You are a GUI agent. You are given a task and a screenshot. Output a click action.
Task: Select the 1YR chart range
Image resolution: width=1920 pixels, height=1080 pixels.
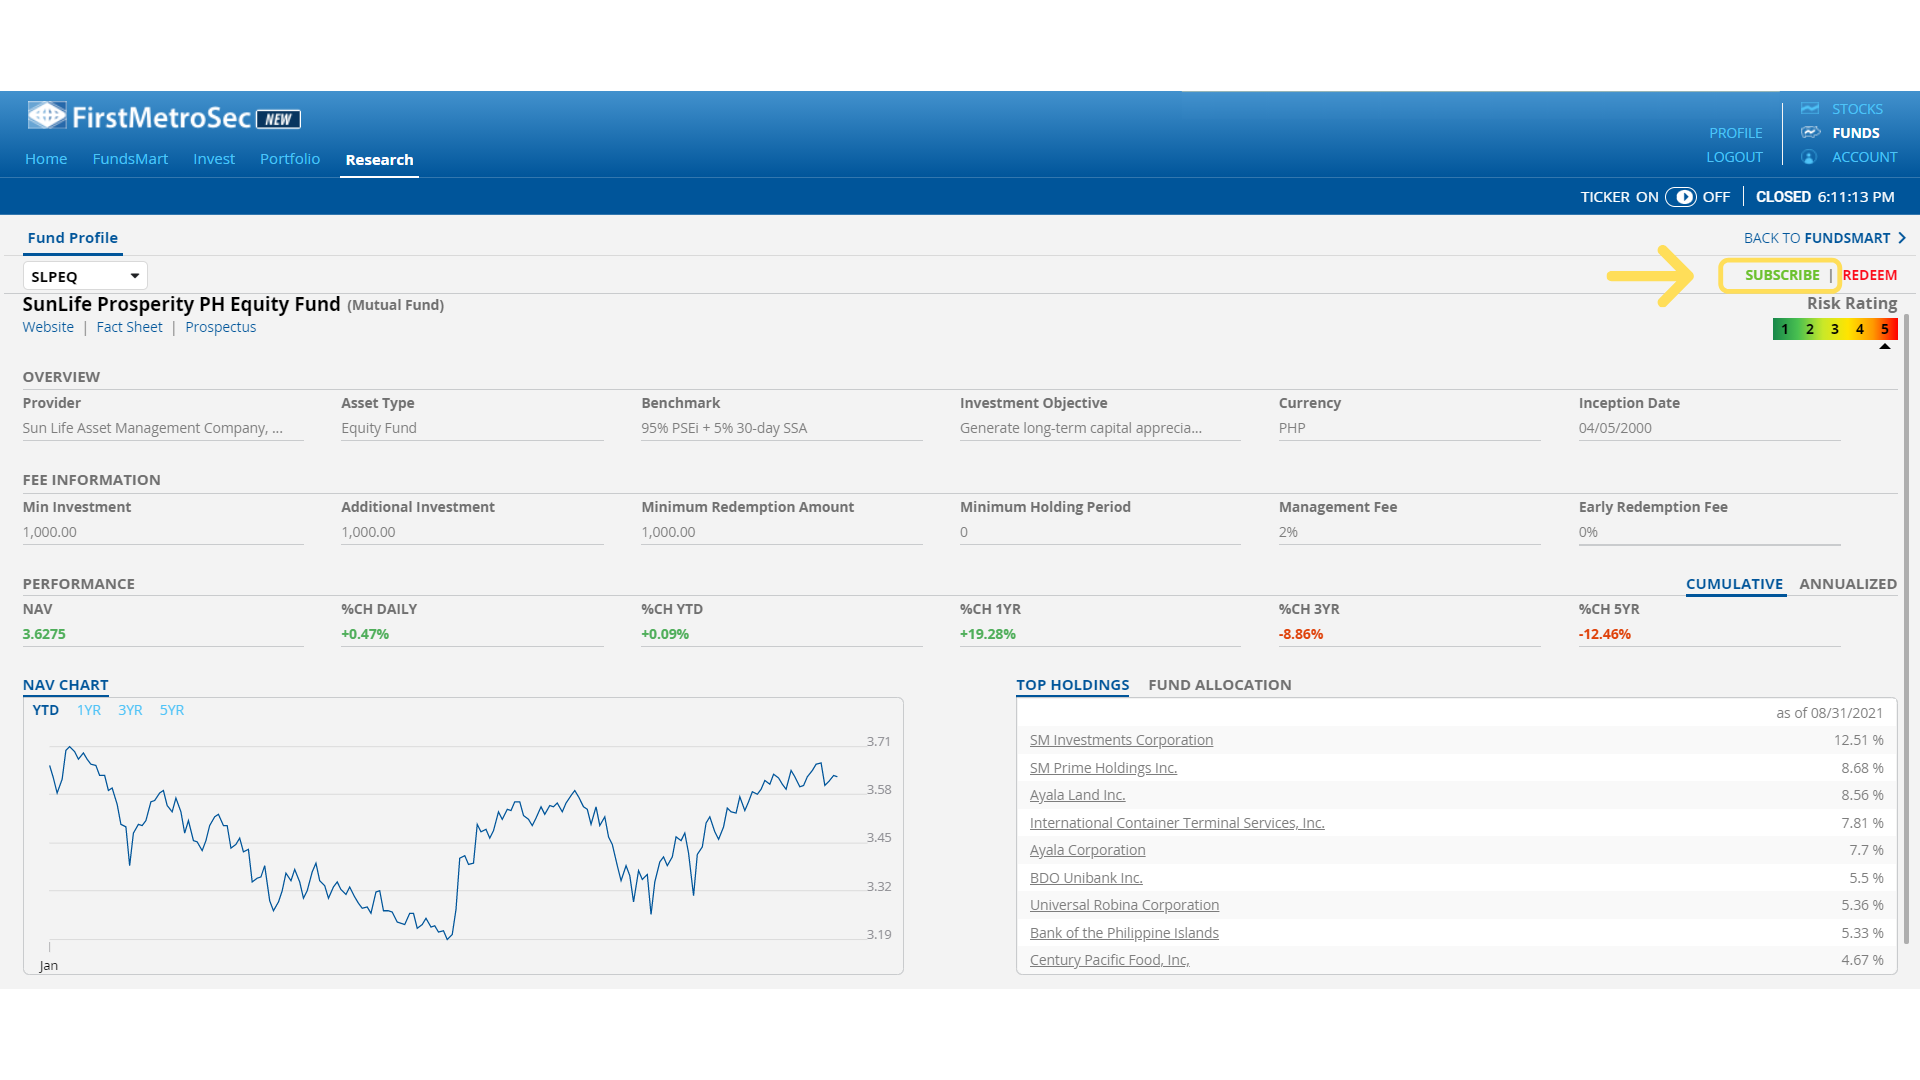(89, 710)
